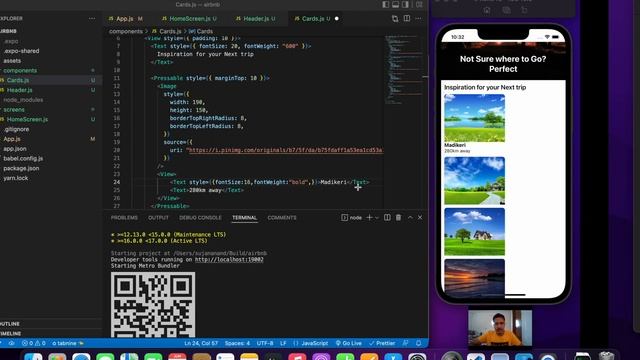The height and width of the screenshot is (360, 640).
Task: Switch to Debug Console tab
Action: [x=200, y=218]
